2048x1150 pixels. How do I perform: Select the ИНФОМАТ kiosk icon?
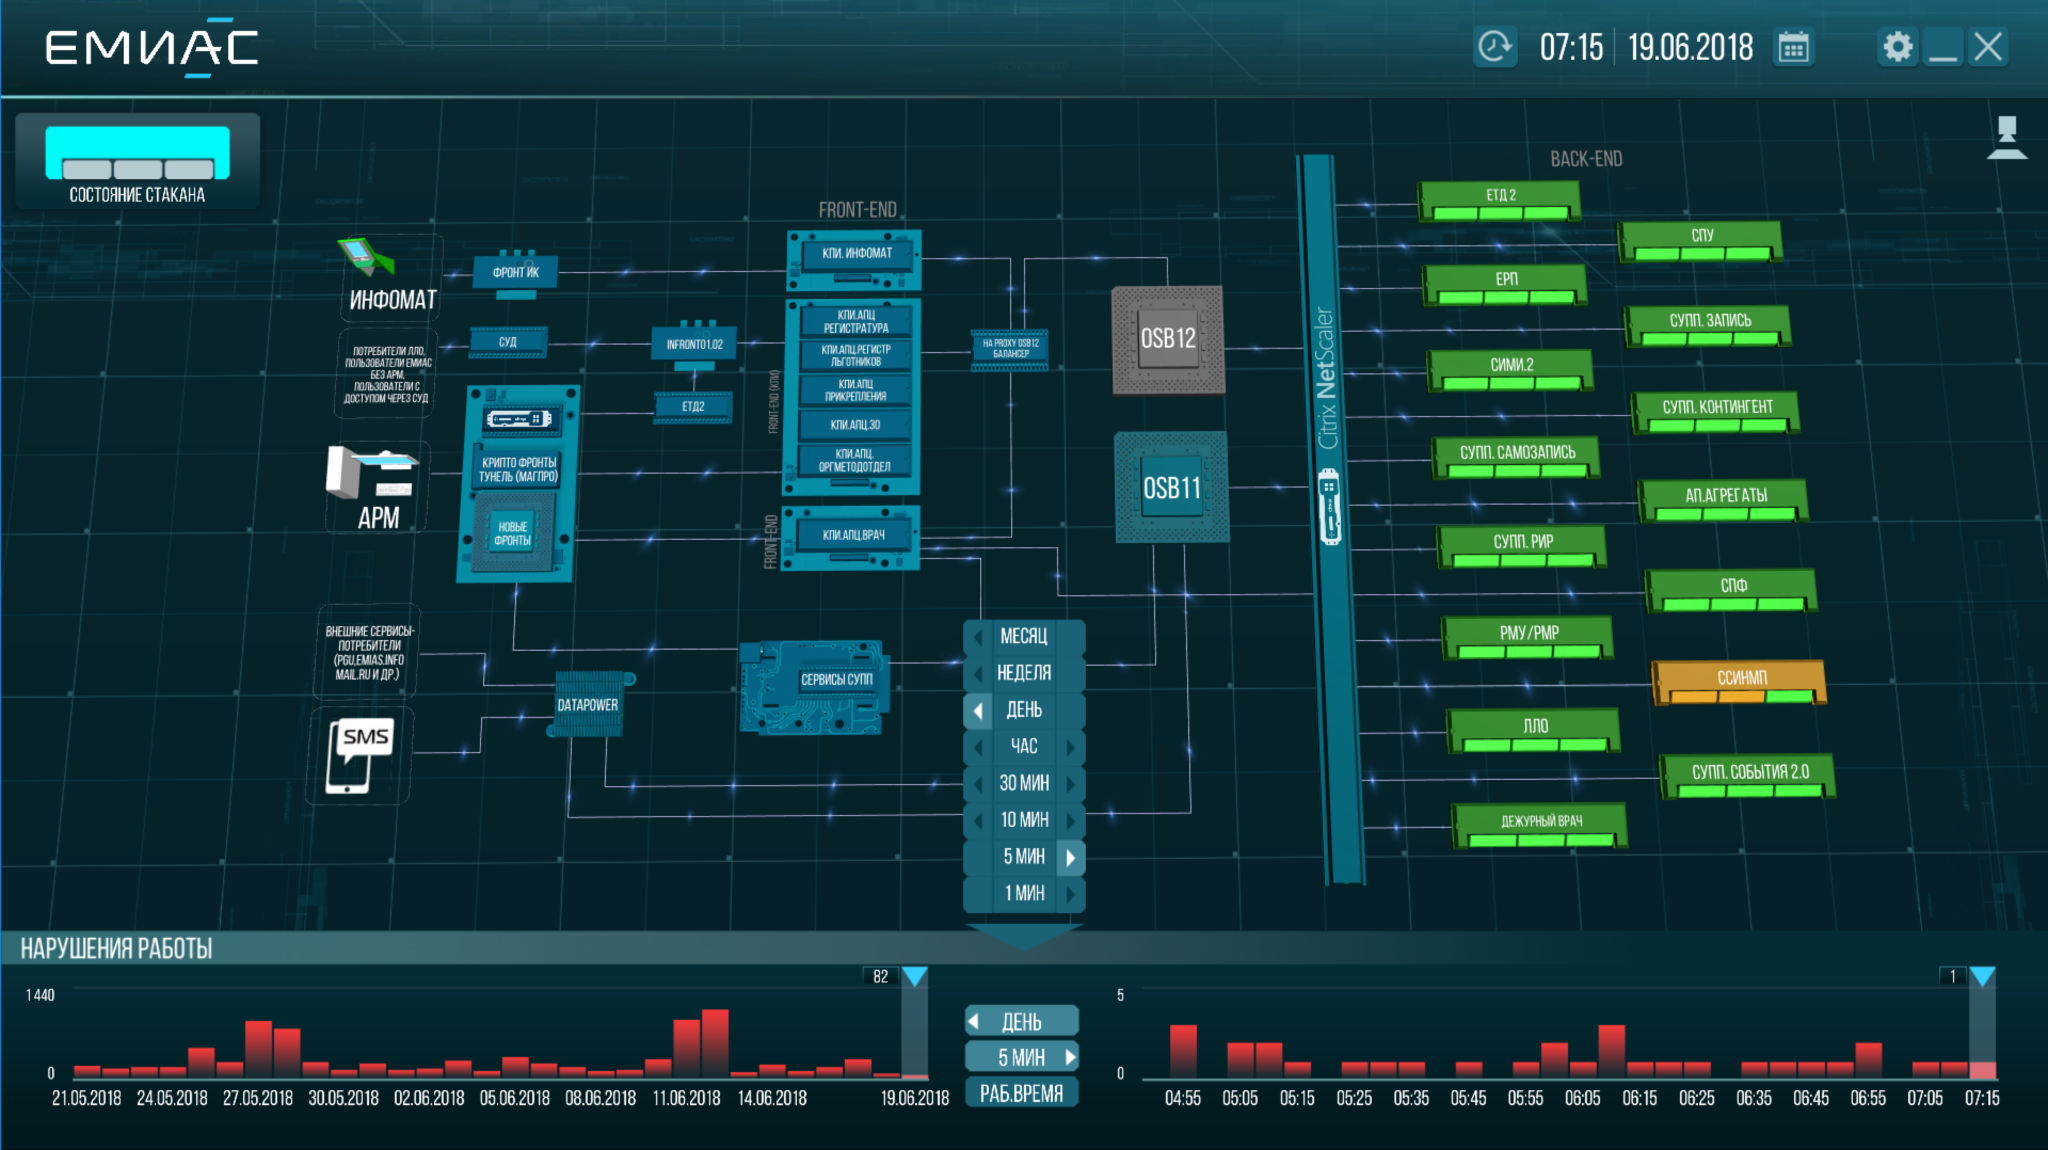[x=367, y=257]
